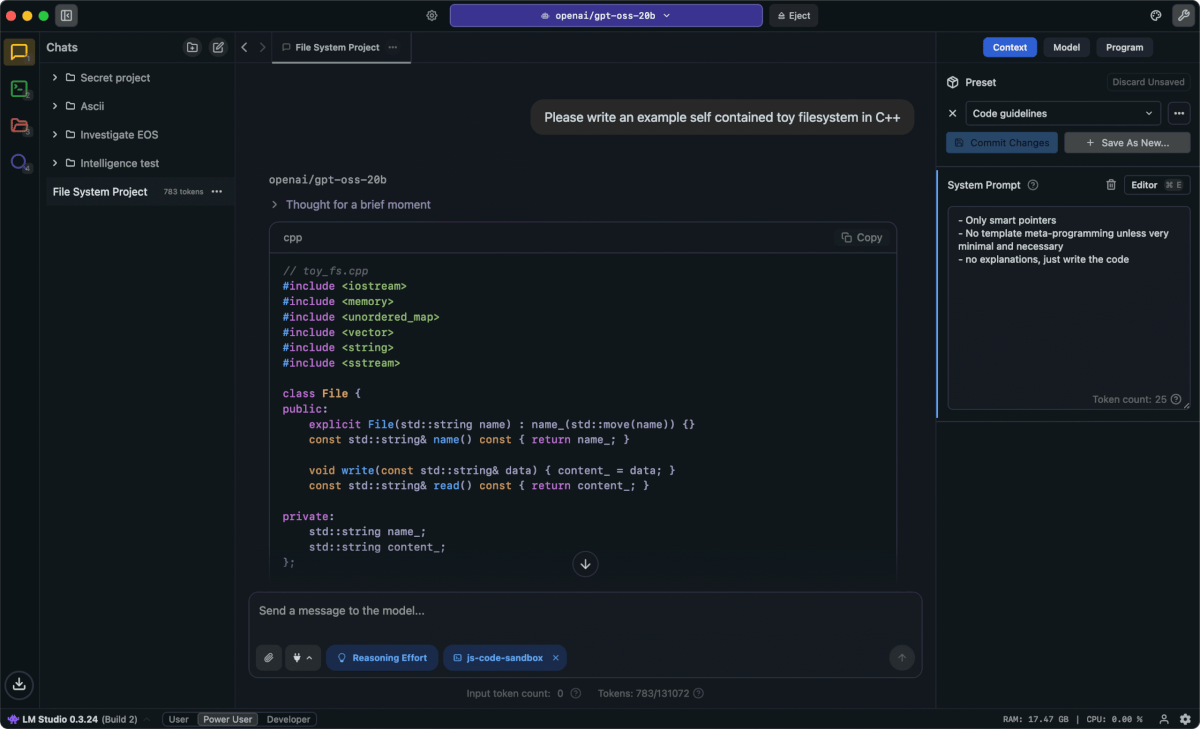Click inside the System Prompt text area
1200x729 pixels.
point(1069,308)
